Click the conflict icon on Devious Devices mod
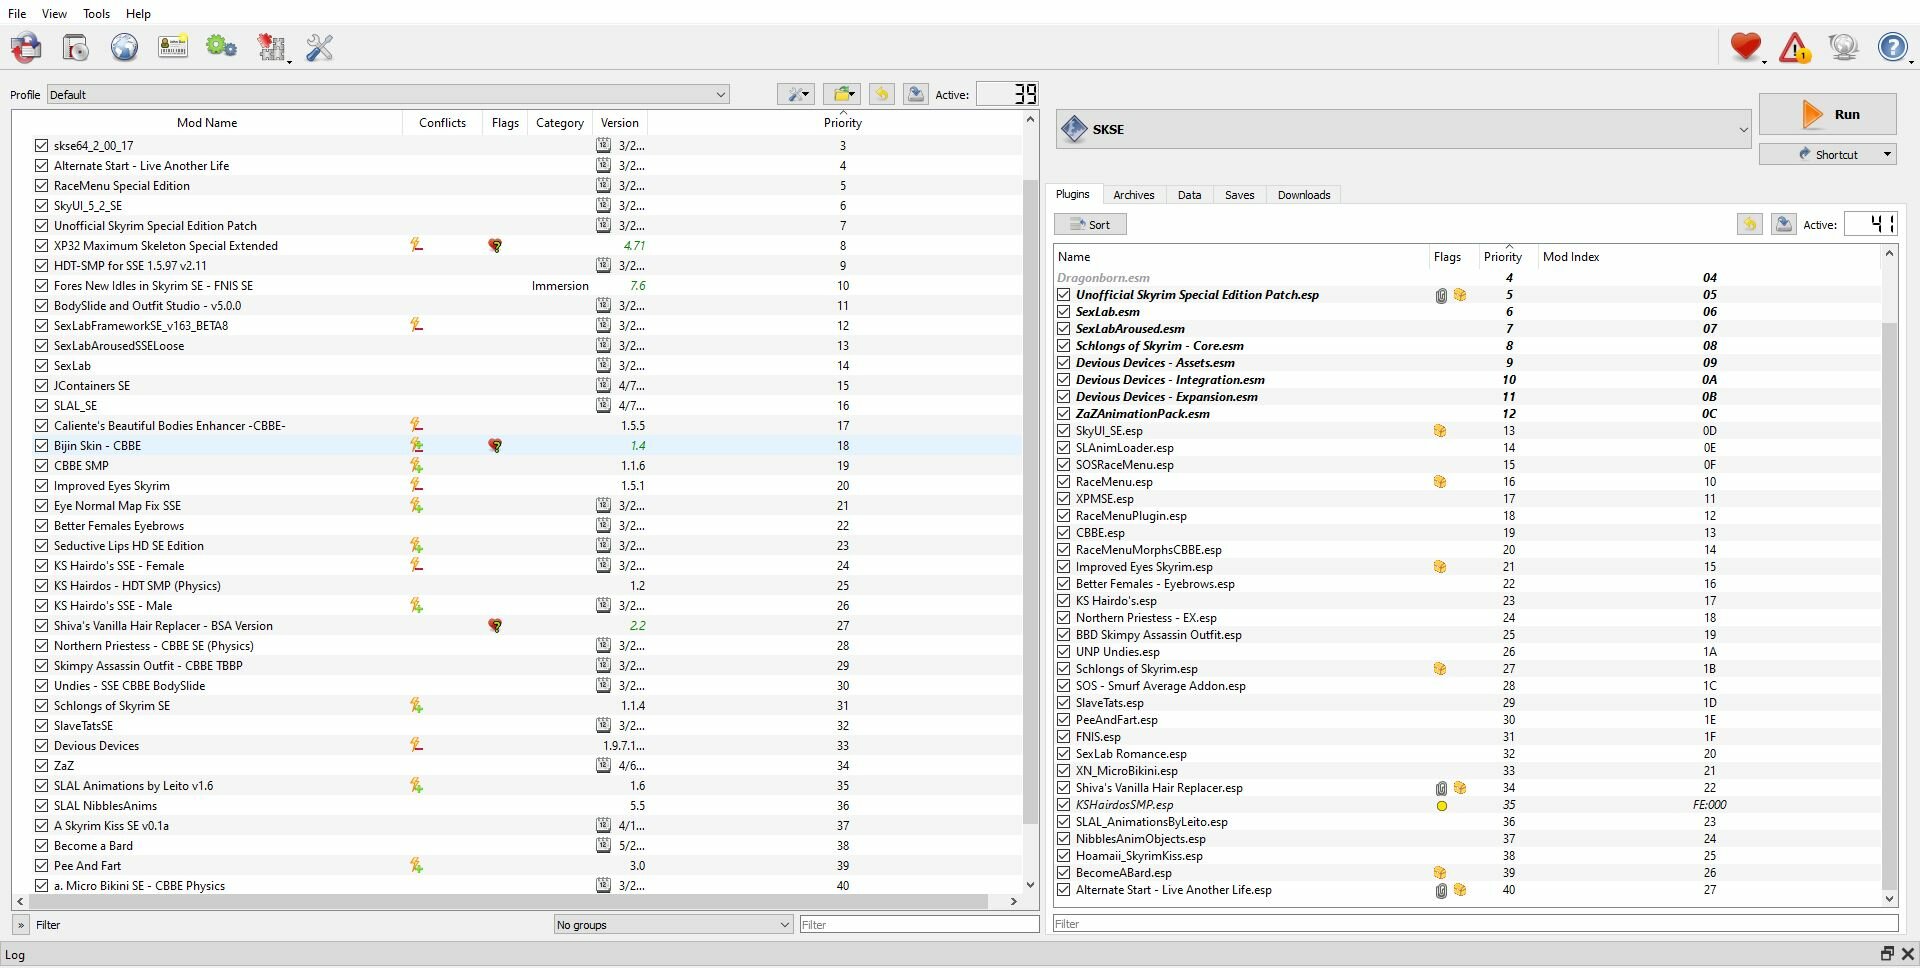Screen dimensions: 1920x968 tap(417, 746)
